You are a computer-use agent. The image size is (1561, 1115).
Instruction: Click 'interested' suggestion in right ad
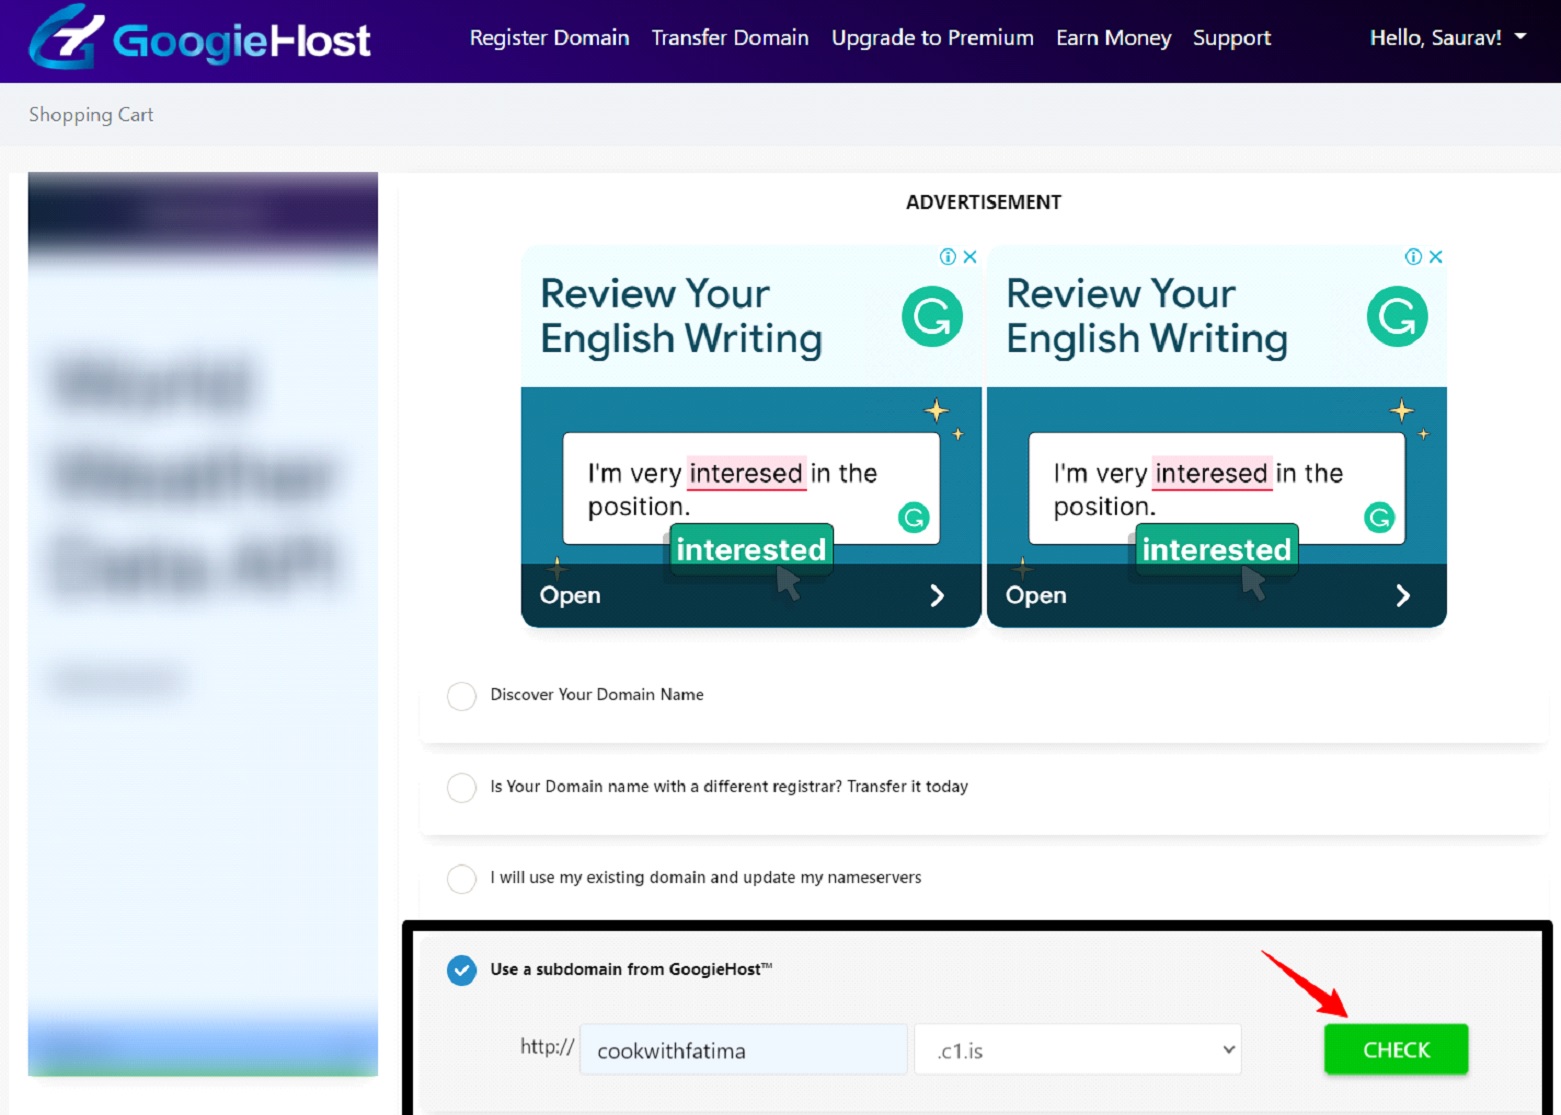(x=1216, y=549)
